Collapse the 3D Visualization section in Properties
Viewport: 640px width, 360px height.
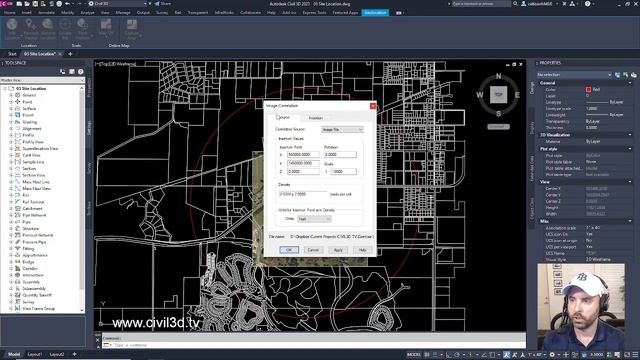click(x=630, y=135)
